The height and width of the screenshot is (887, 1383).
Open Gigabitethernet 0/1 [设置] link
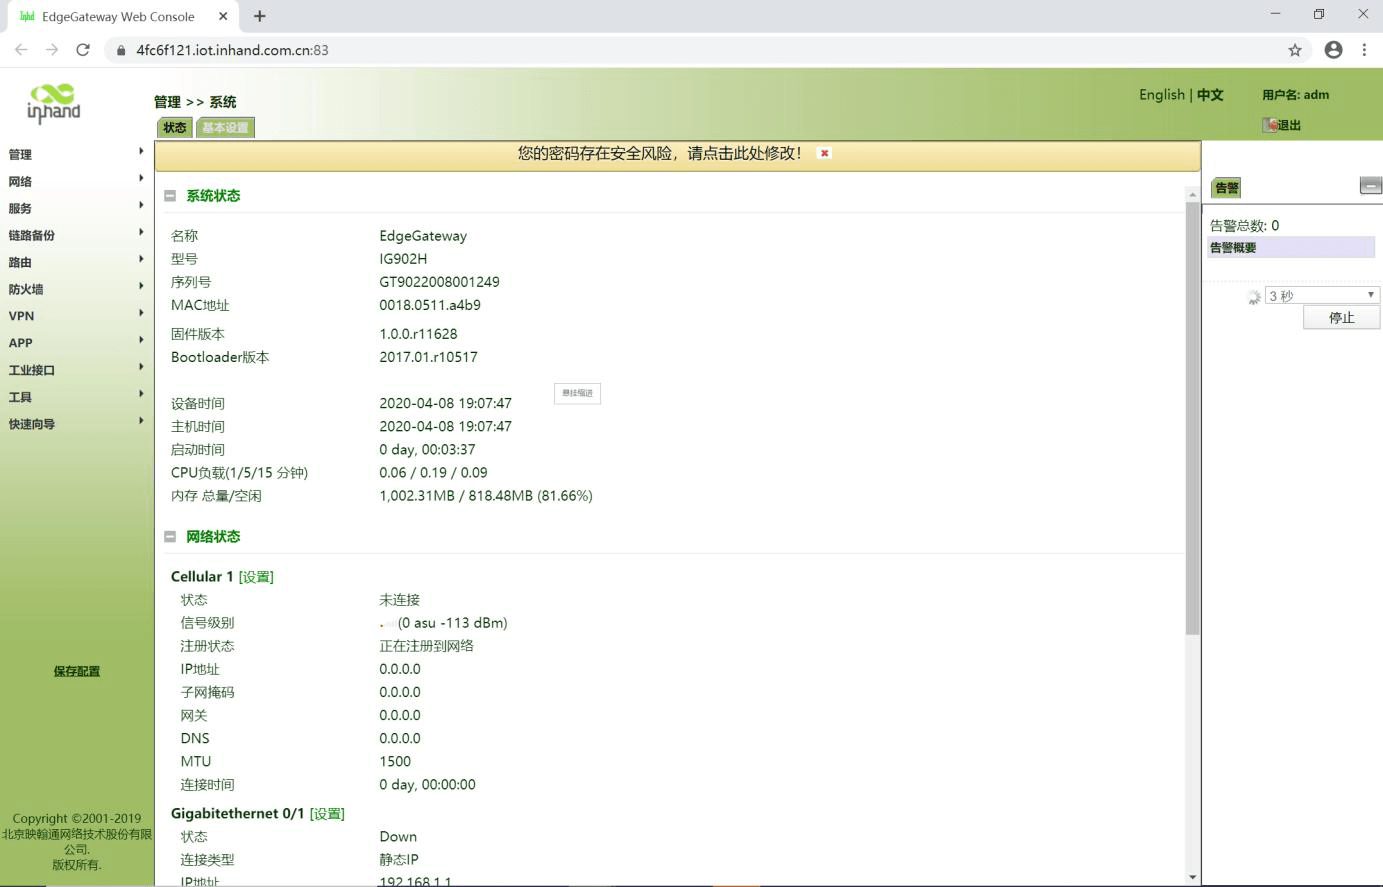coord(327,814)
